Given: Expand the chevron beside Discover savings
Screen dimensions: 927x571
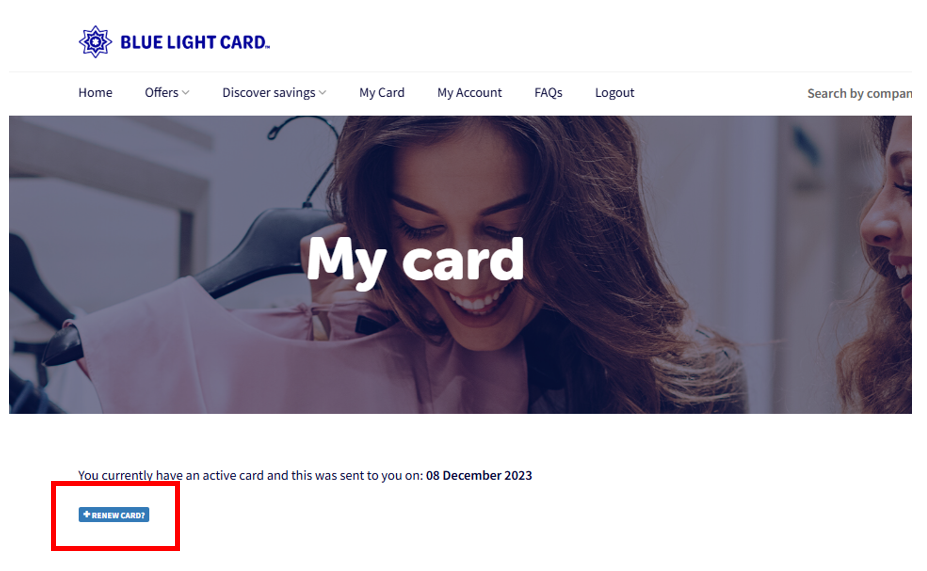Looking at the screenshot, I should [322, 93].
